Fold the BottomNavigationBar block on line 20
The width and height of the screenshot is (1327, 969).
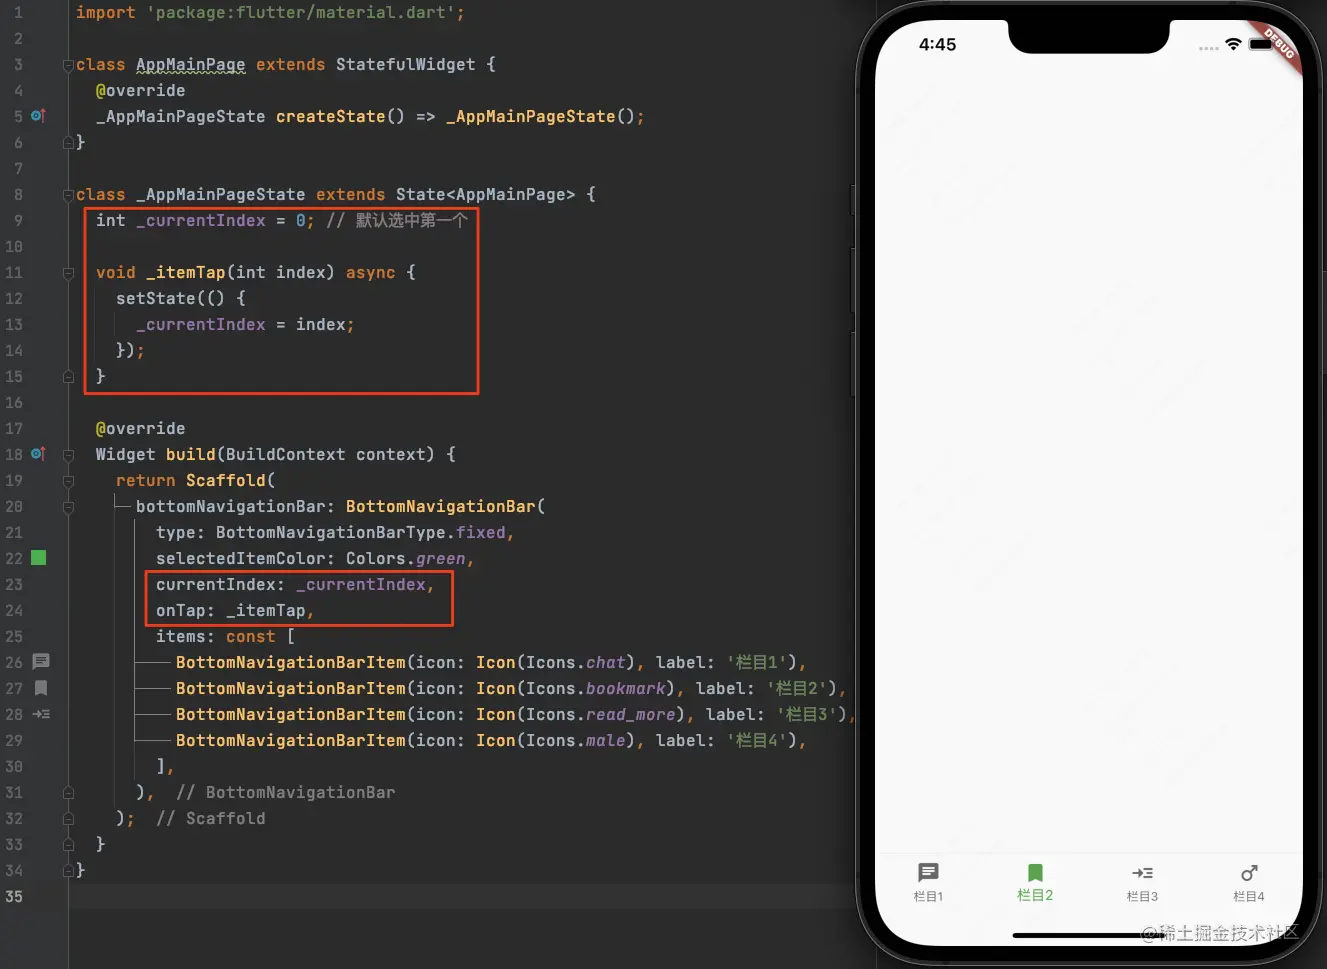pos(68,507)
